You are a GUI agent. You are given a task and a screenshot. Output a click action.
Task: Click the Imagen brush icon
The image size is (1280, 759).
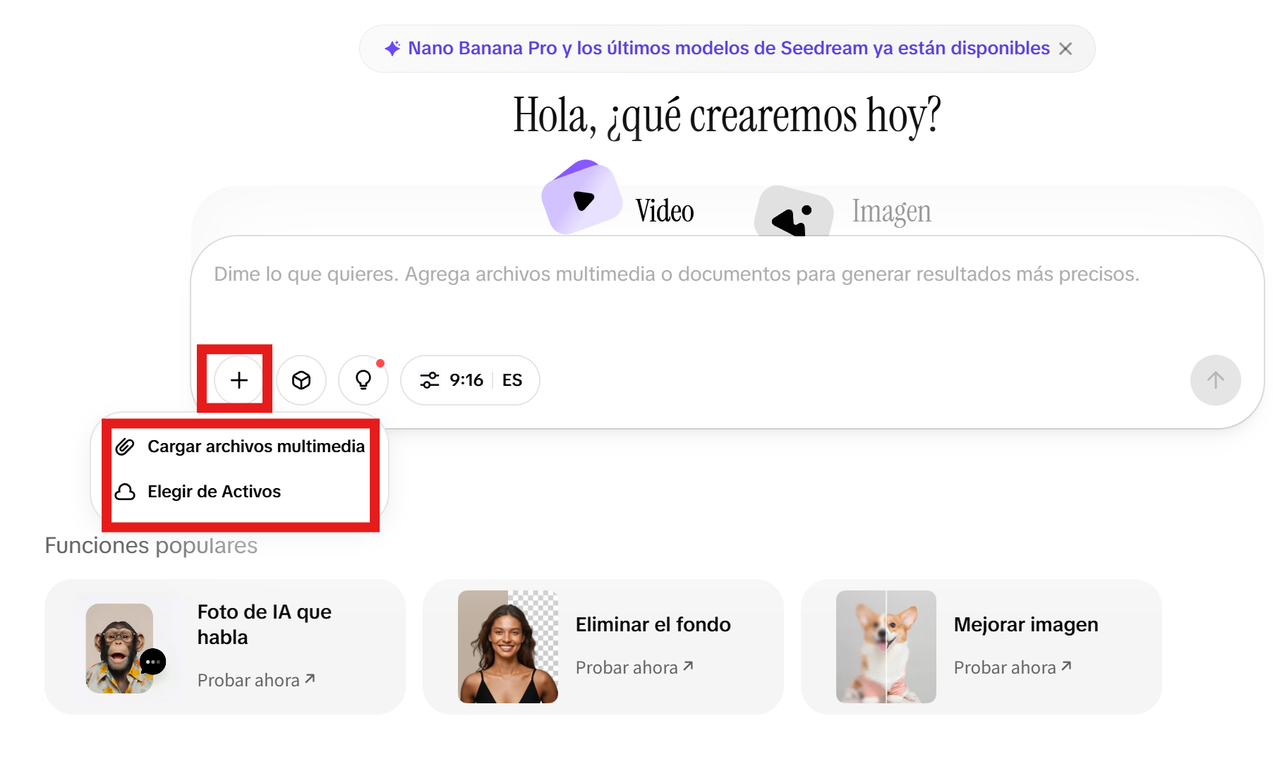[795, 213]
